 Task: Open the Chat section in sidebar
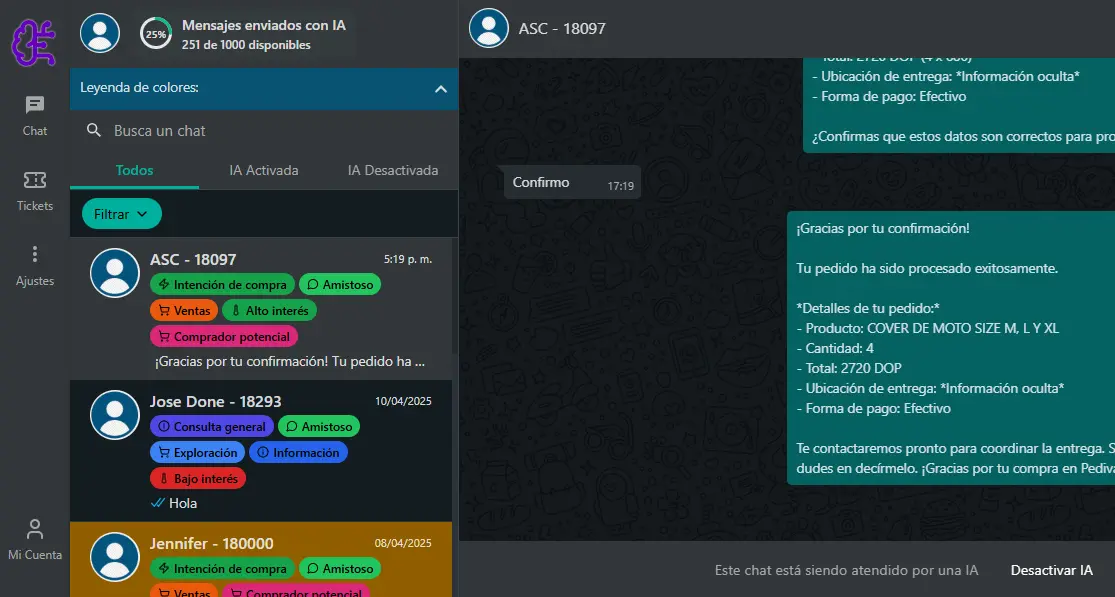[35, 116]
